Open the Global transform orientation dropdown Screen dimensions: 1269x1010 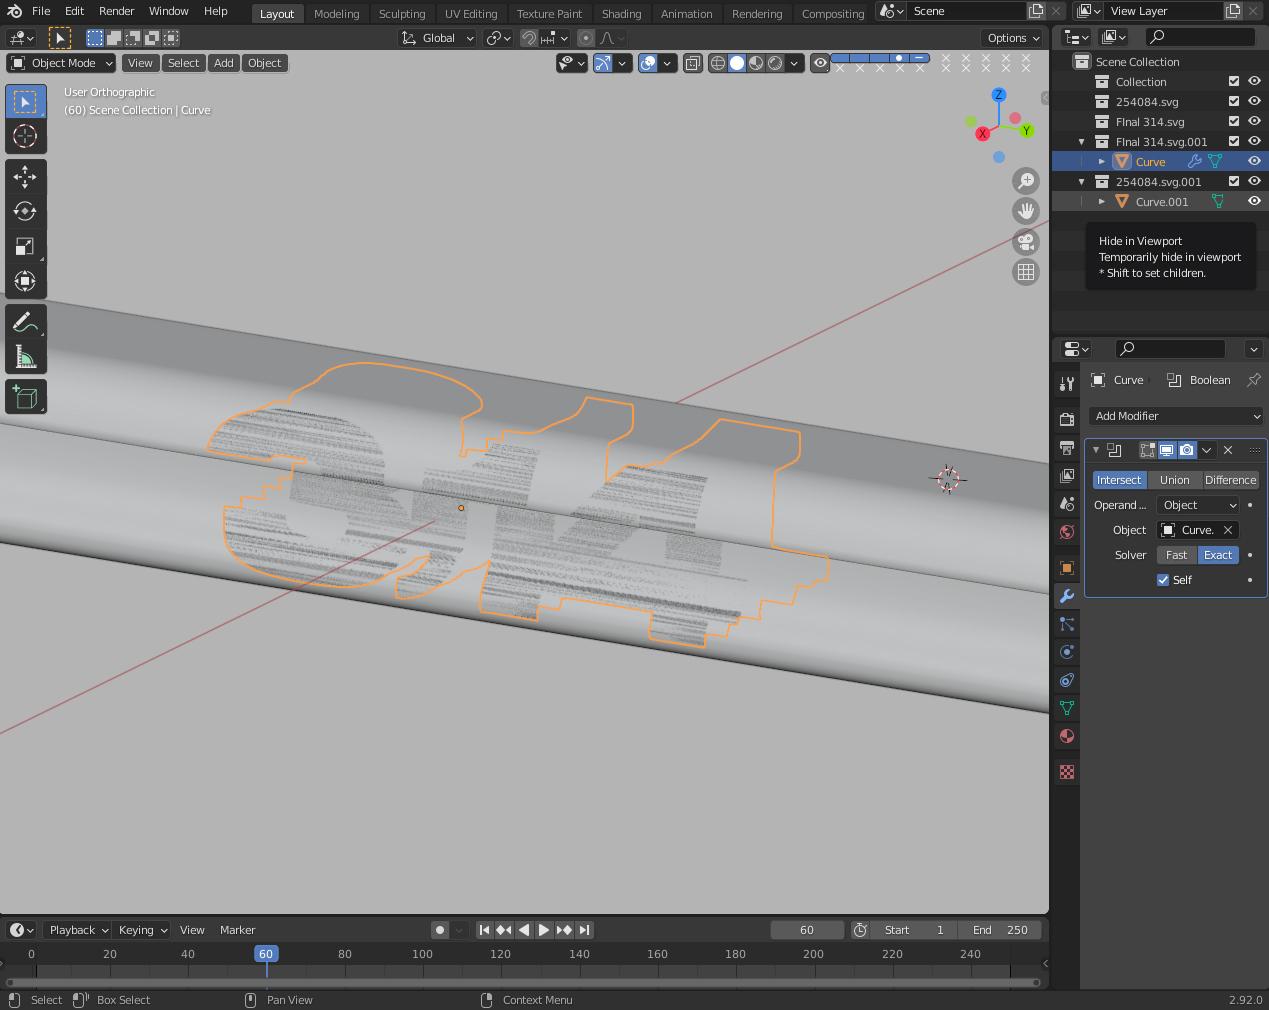click(439, 38)
